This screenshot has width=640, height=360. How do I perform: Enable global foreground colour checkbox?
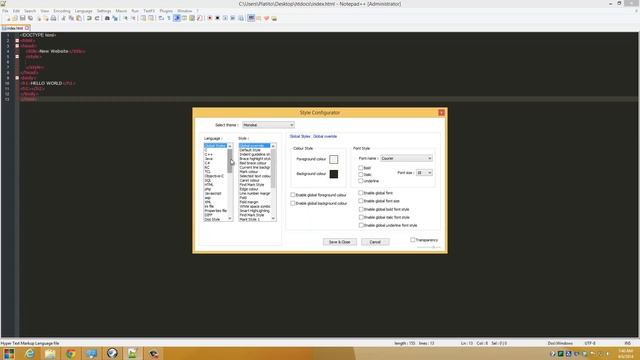[x=293, y=195]
